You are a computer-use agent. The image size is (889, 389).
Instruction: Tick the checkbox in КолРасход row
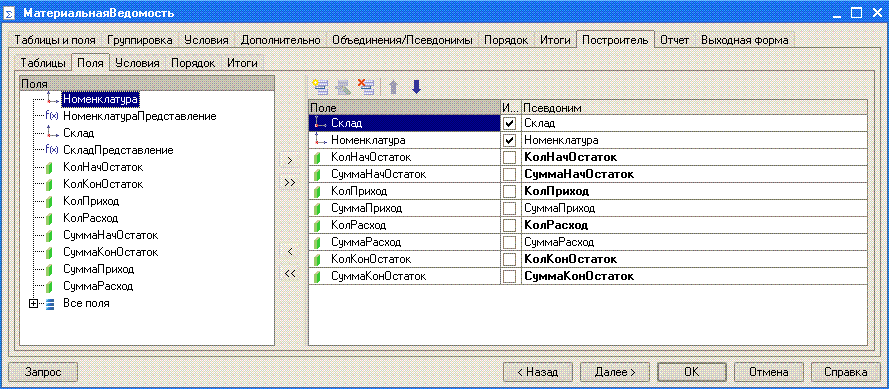coord(510,225)
